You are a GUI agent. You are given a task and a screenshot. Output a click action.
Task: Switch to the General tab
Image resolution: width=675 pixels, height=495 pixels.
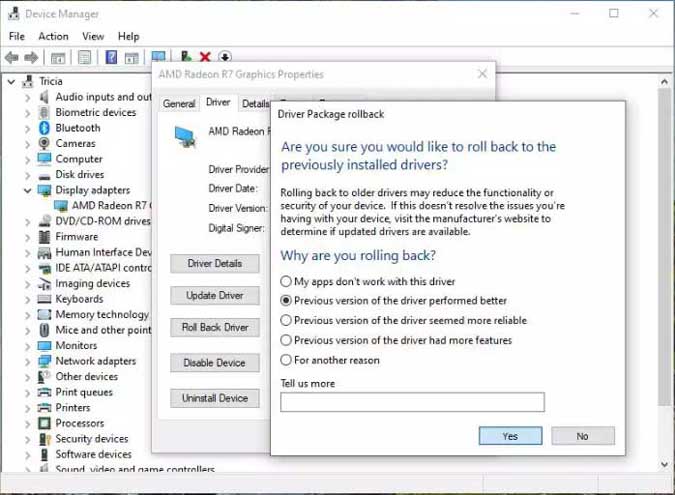point(179,104)
